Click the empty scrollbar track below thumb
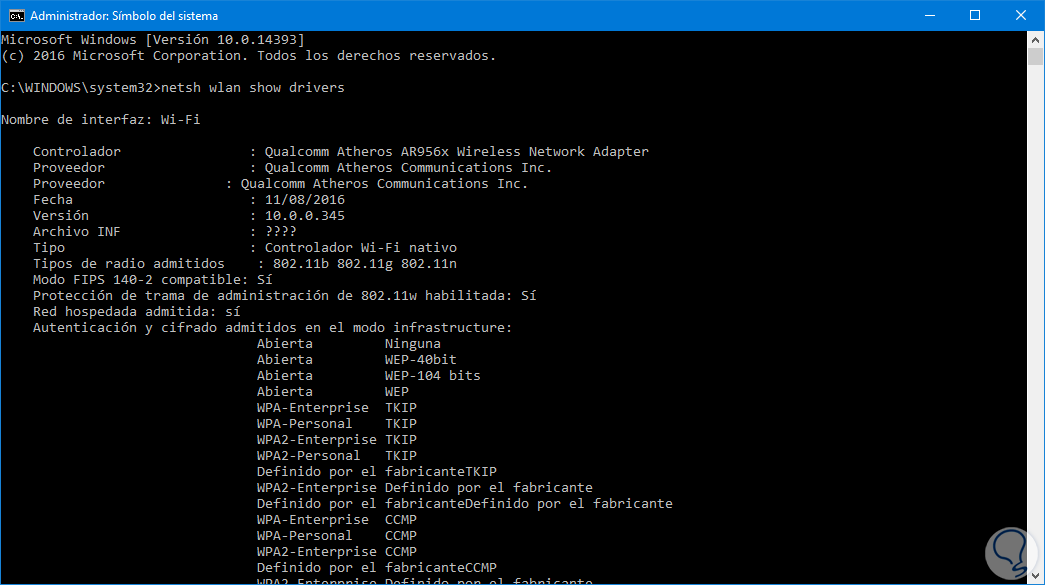This screenshot has height=585, width=1045. 1035,300
